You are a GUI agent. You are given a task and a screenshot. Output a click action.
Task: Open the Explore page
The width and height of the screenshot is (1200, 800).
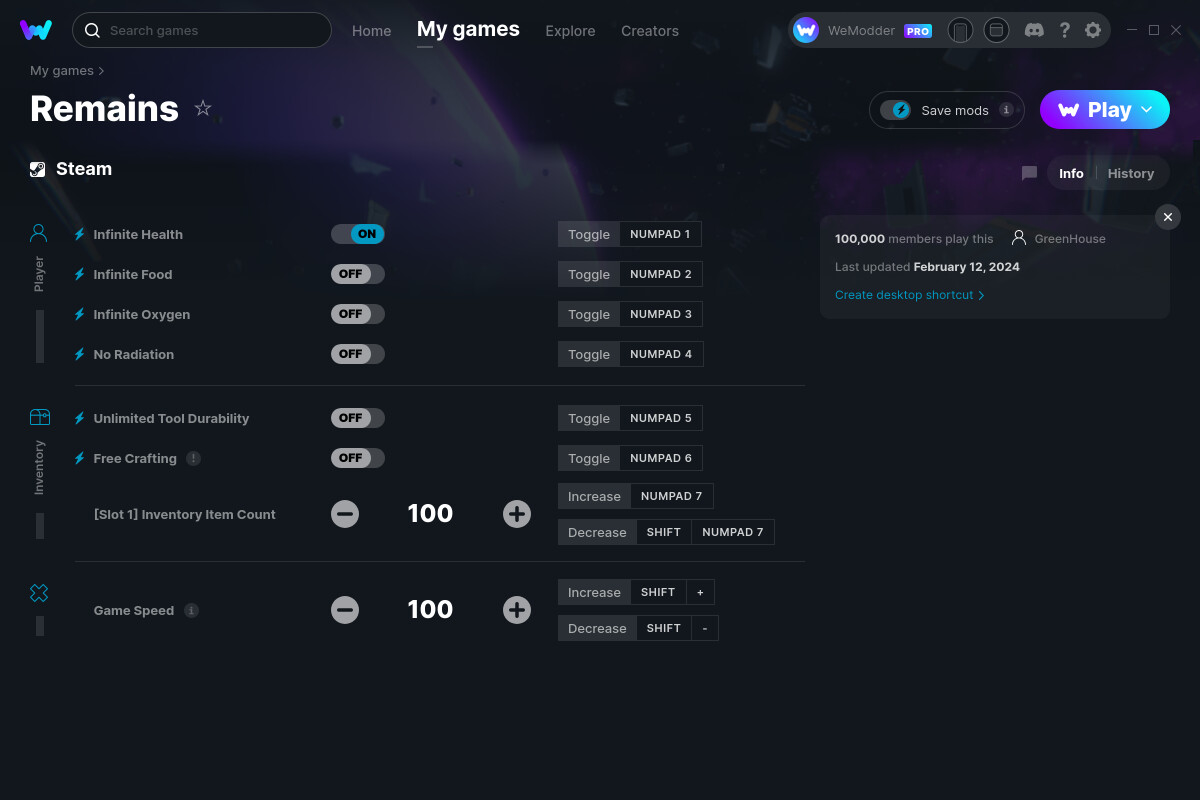570,31
